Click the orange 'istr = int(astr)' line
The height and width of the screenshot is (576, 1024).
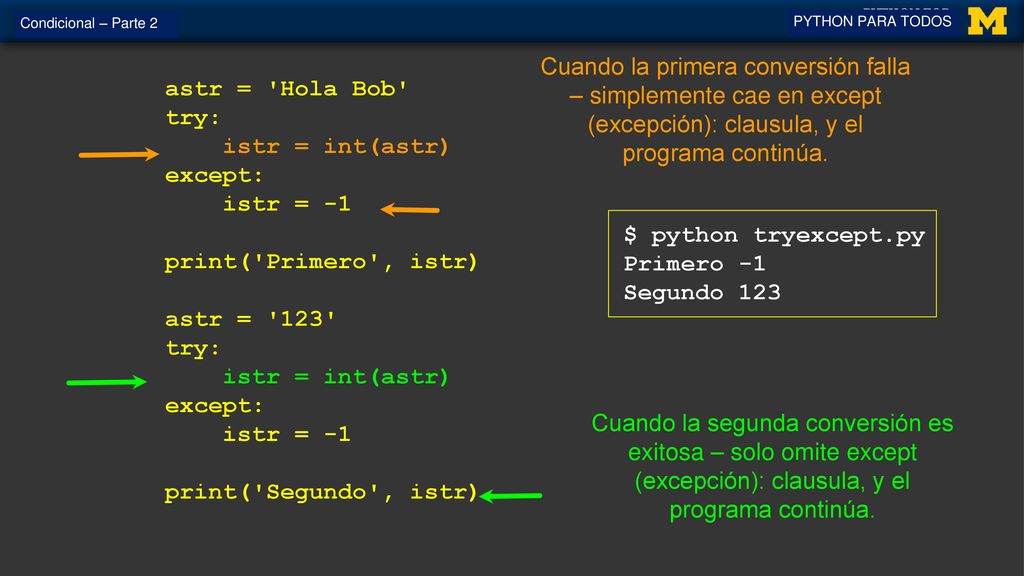[336, 146]
